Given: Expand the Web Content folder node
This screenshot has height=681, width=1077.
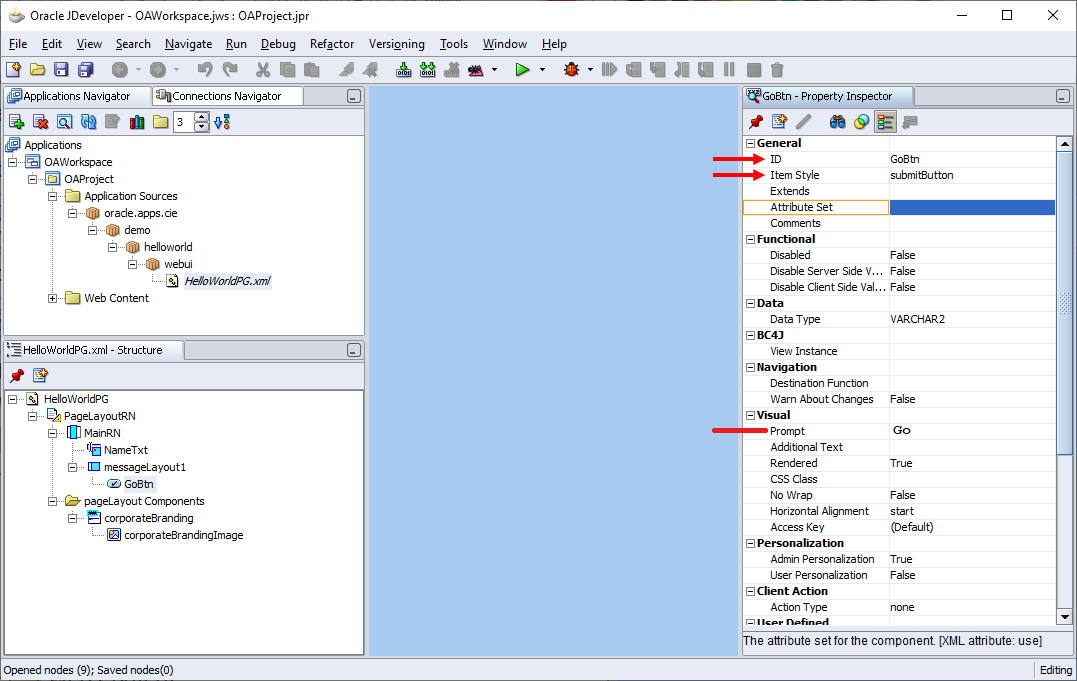Looking at the screenshot, I should pos(52,298).
